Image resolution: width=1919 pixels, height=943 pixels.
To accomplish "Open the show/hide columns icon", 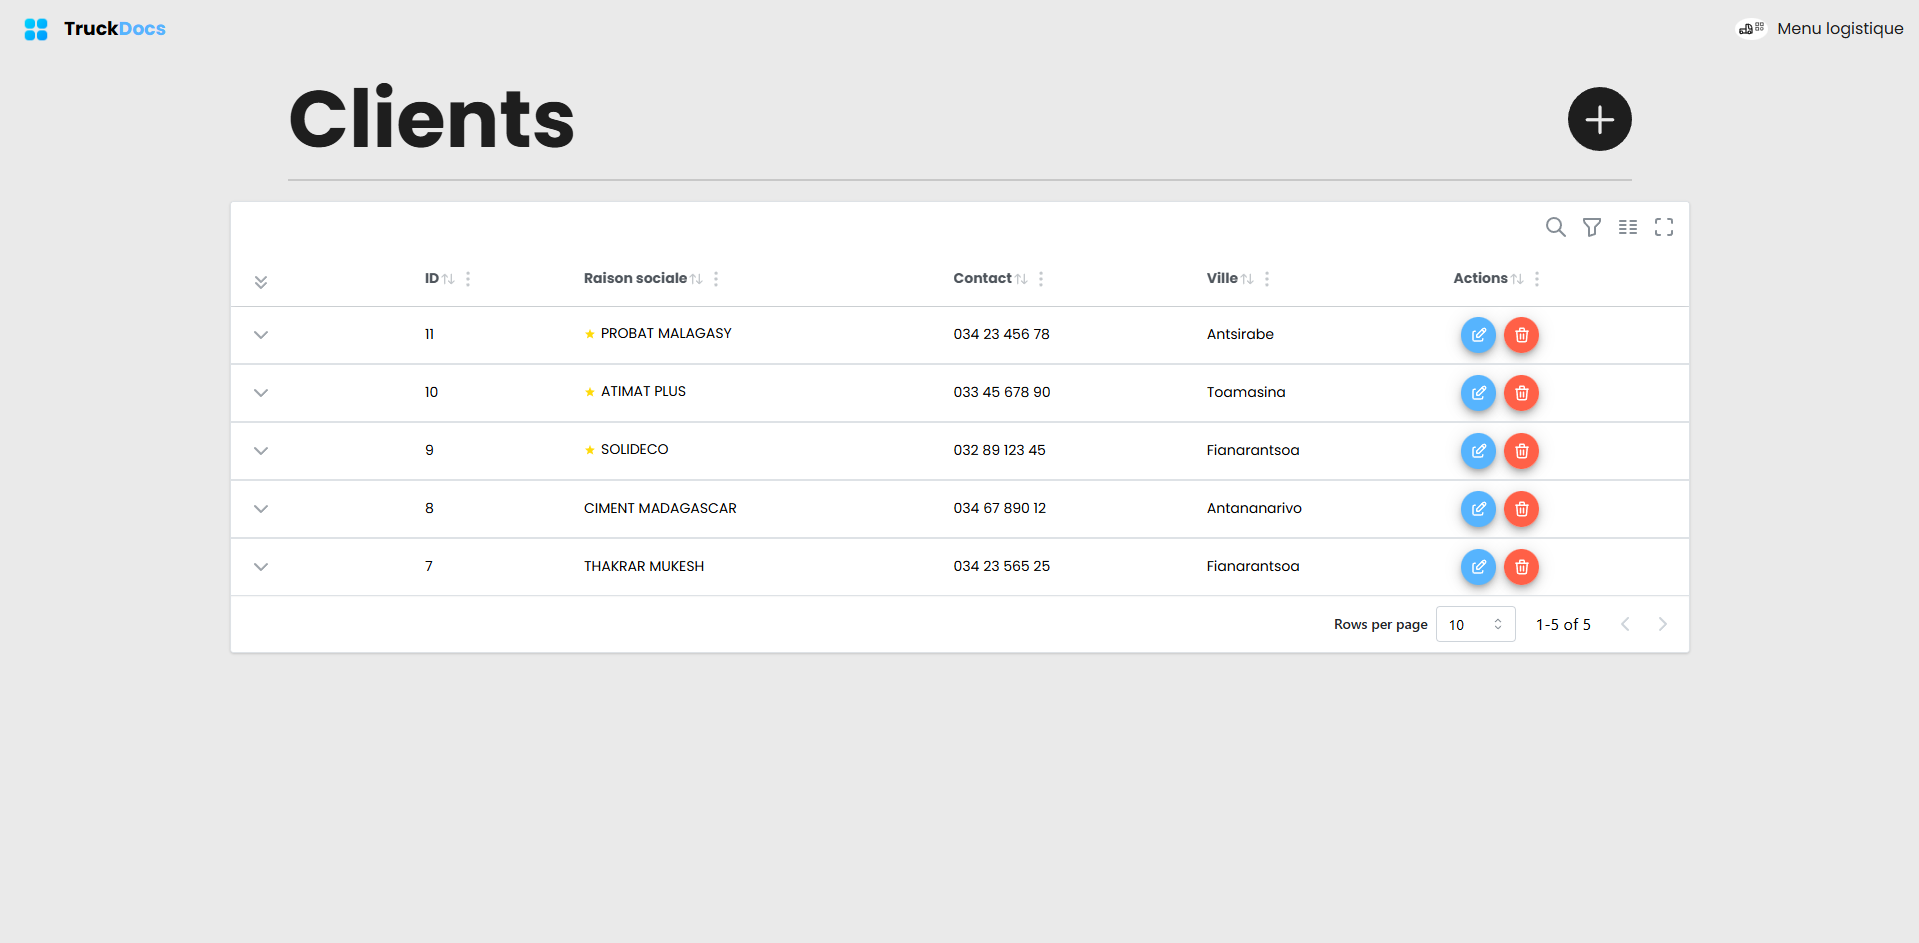I will pyautogui.click(x=1627, y=227).
